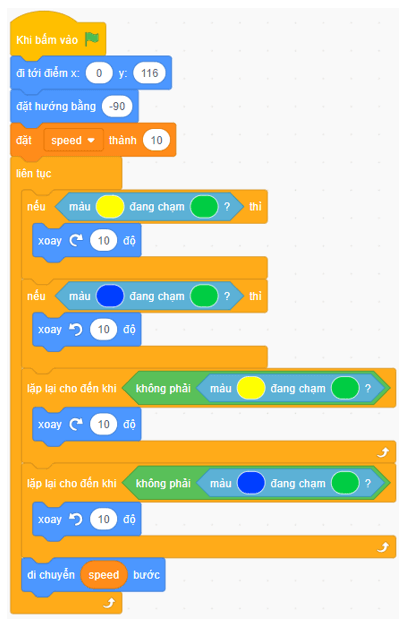Screen dimensions: 408x619
Task: Click the speed variable reporter in move block
Action: [104, 575]
